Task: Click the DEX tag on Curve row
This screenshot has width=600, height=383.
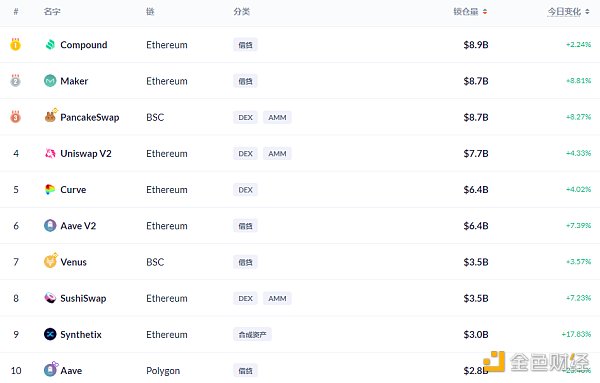Action: tap(245, 190)
